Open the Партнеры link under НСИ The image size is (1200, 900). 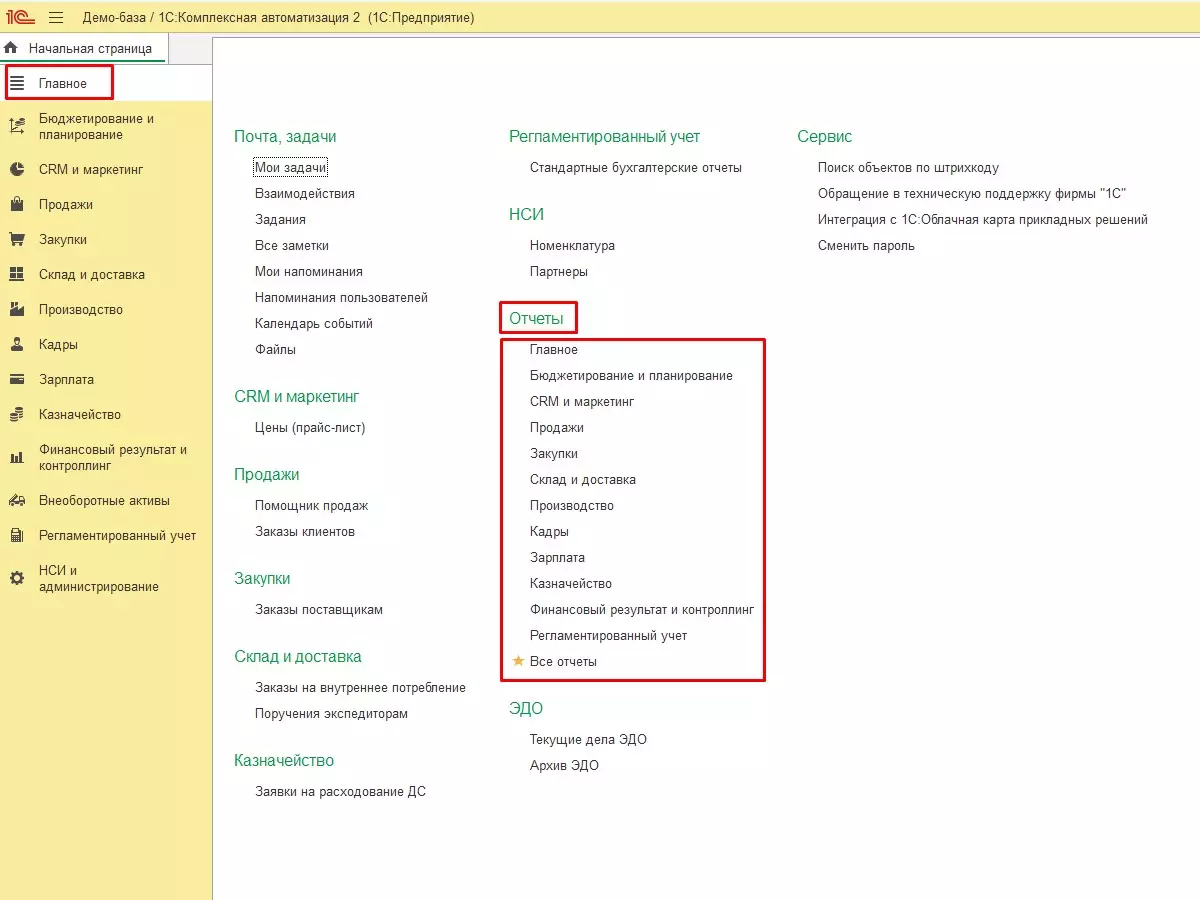click(x=559, y=272)
